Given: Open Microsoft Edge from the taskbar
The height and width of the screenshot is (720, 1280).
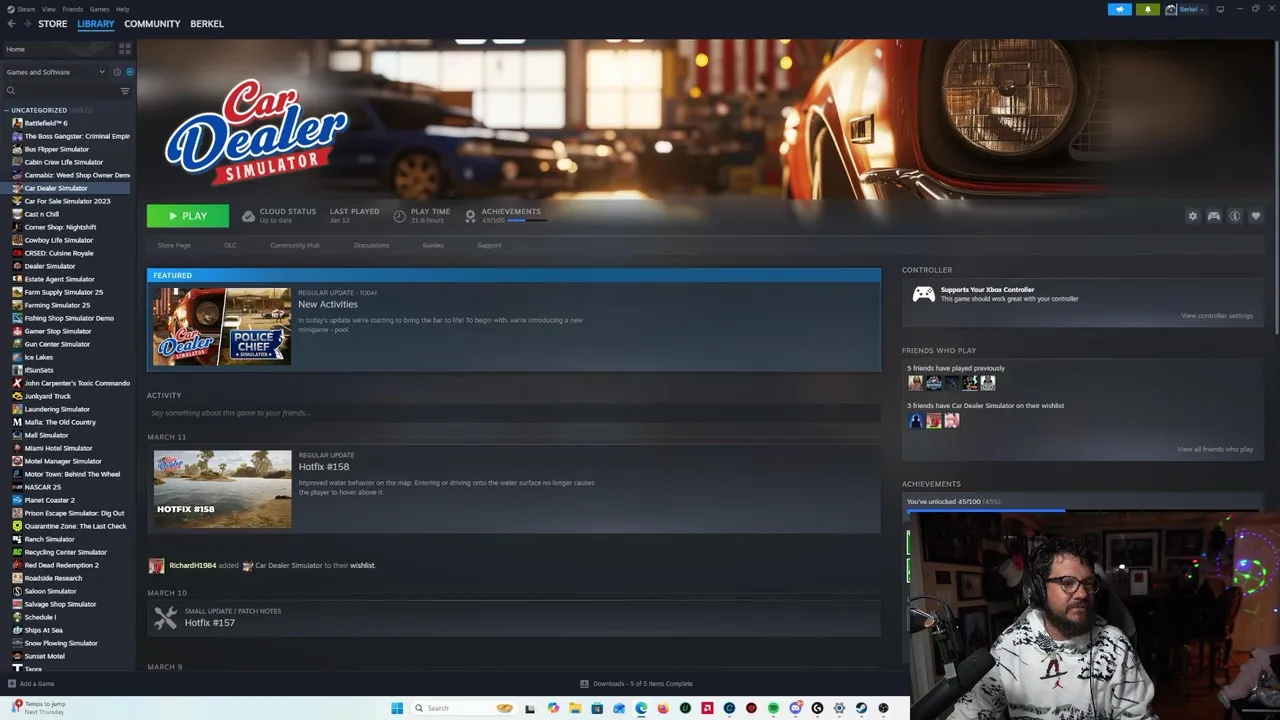Looking at the screenshot, I should tap(641, 708).
